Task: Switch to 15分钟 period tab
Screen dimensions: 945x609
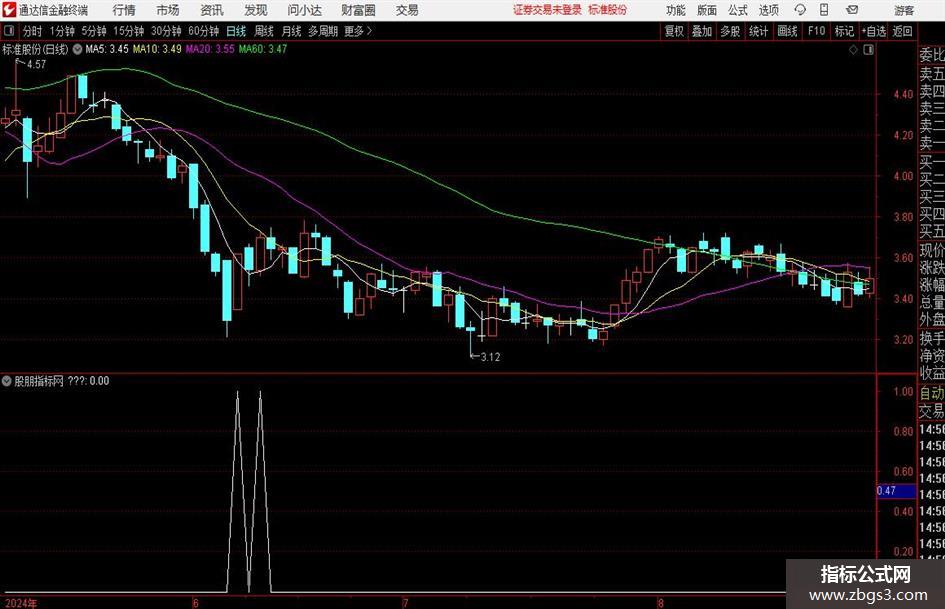Action: pyautogui.click(x=129, y=31)
